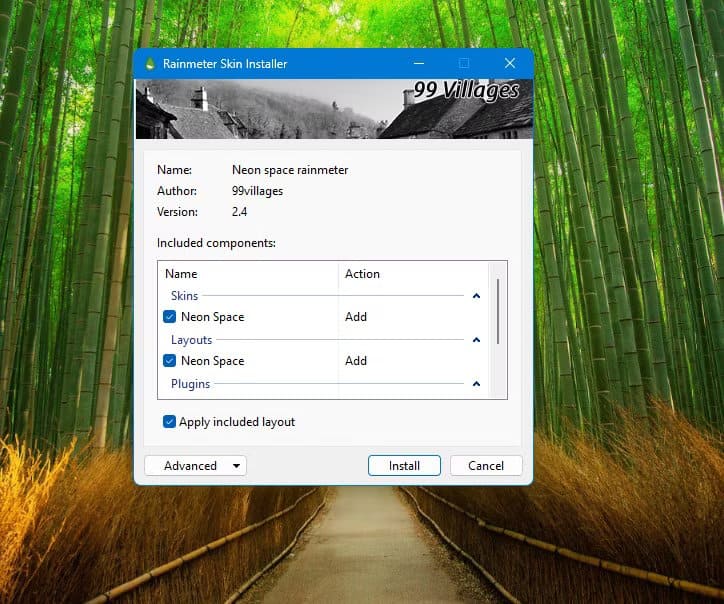The width and height of the screenshot is (724, 604).
Task: Select the Add action in Skins row
Action: [x=356, y=317]
